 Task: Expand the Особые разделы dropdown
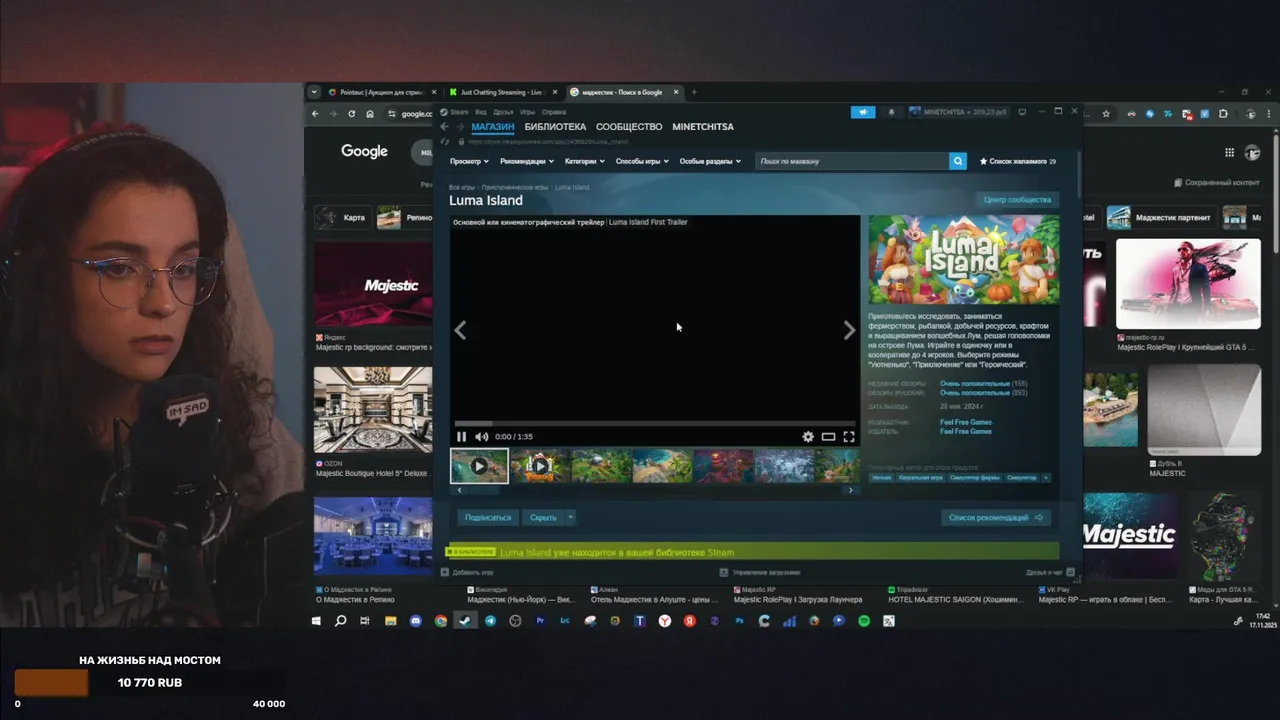coord(710,161)
